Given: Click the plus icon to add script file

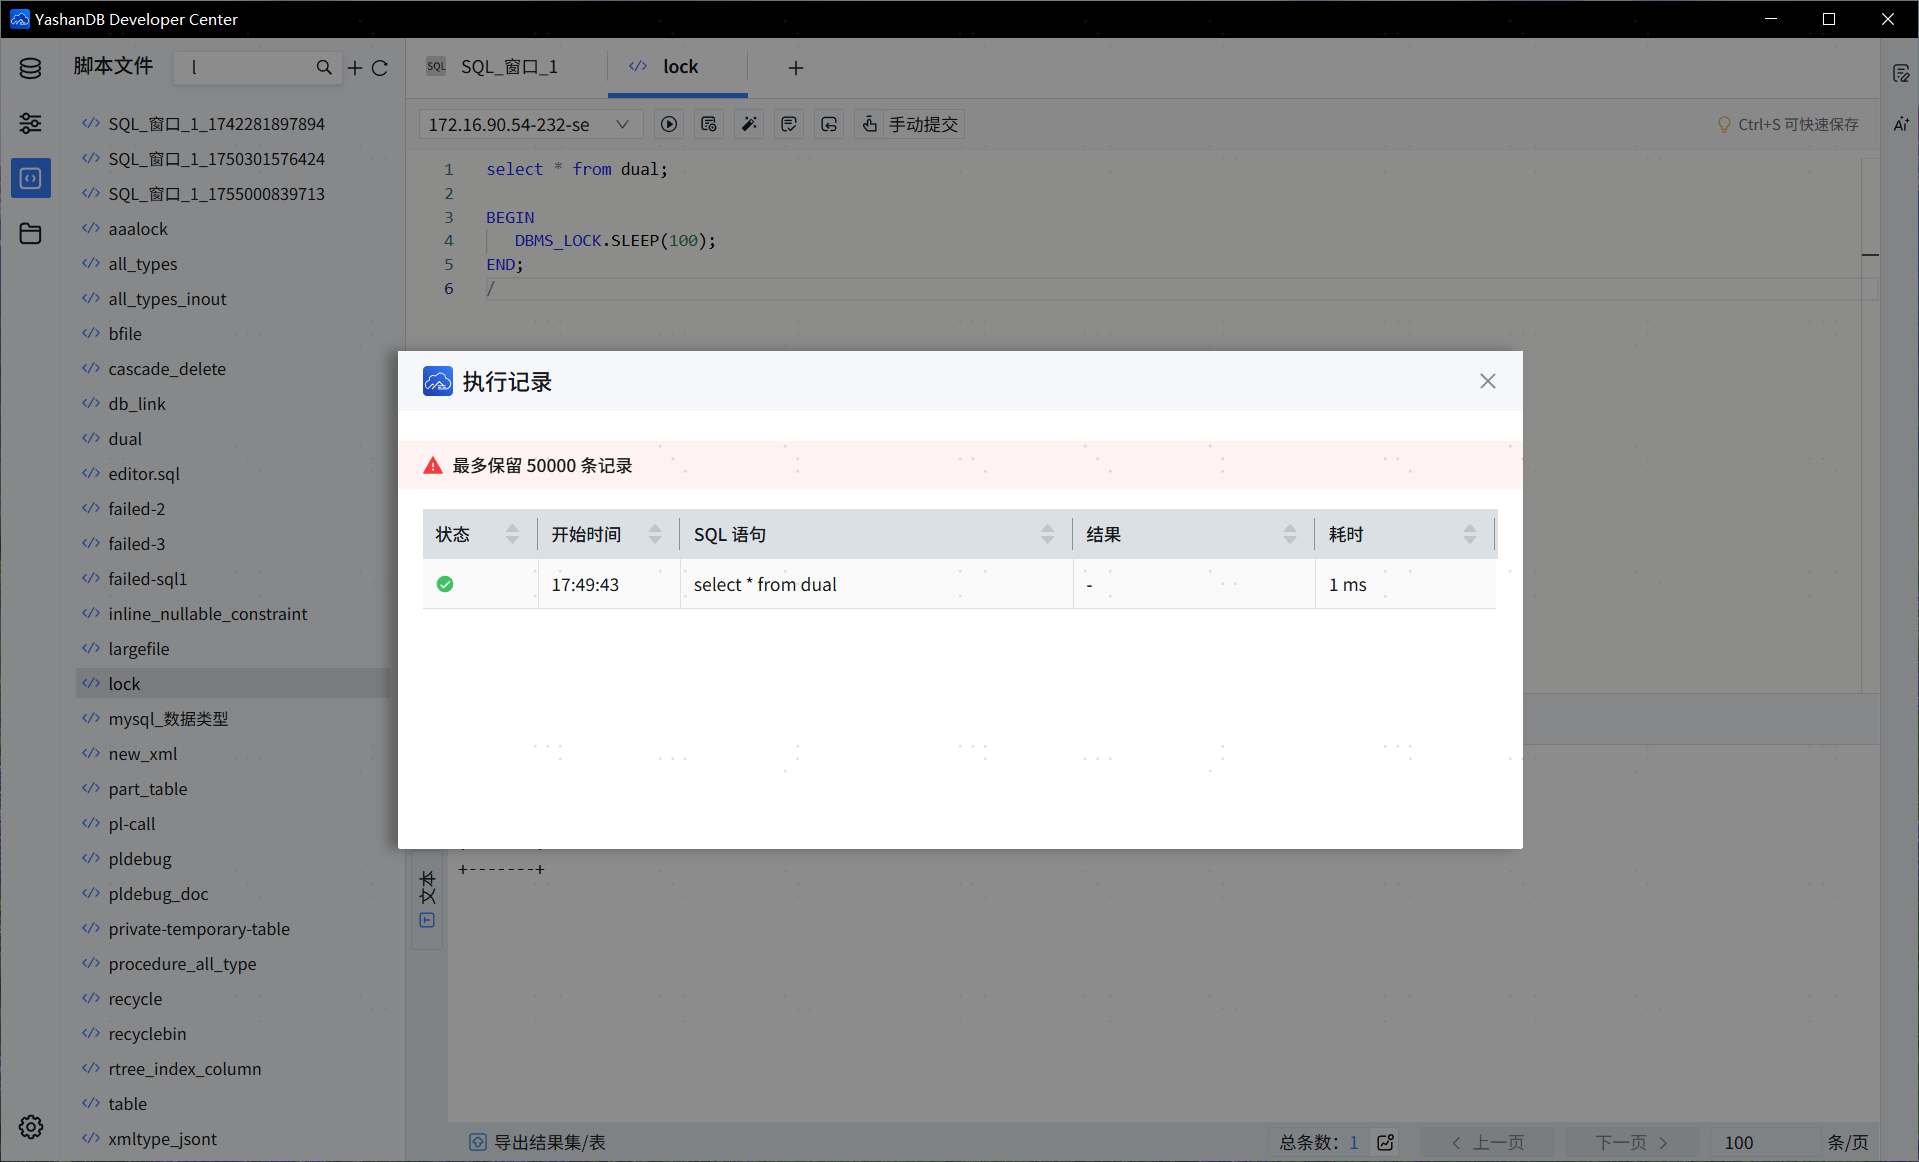Looking at the screenshot, I should (355, 68).
